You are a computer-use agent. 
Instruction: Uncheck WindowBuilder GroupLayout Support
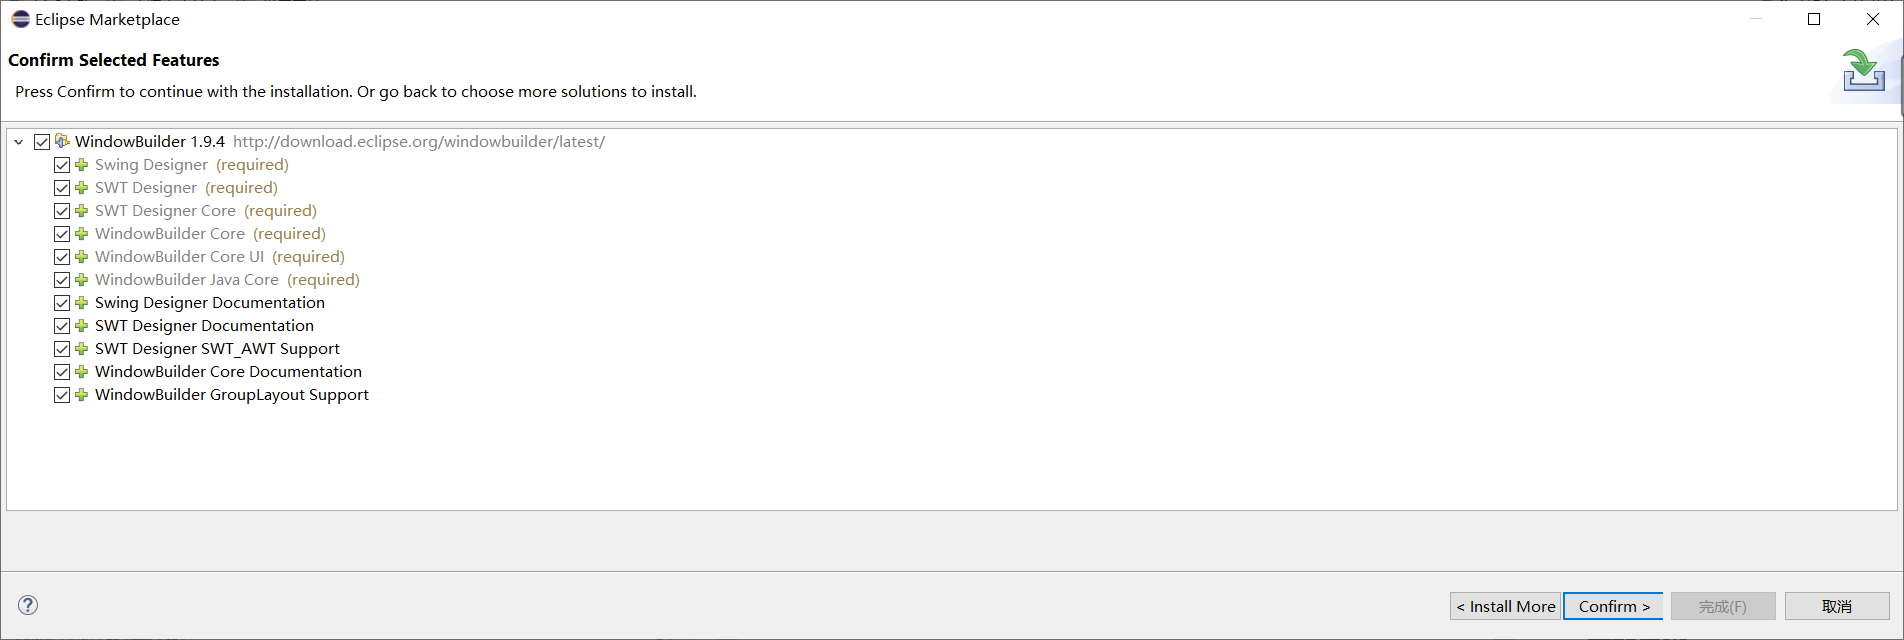click(62, 394)
